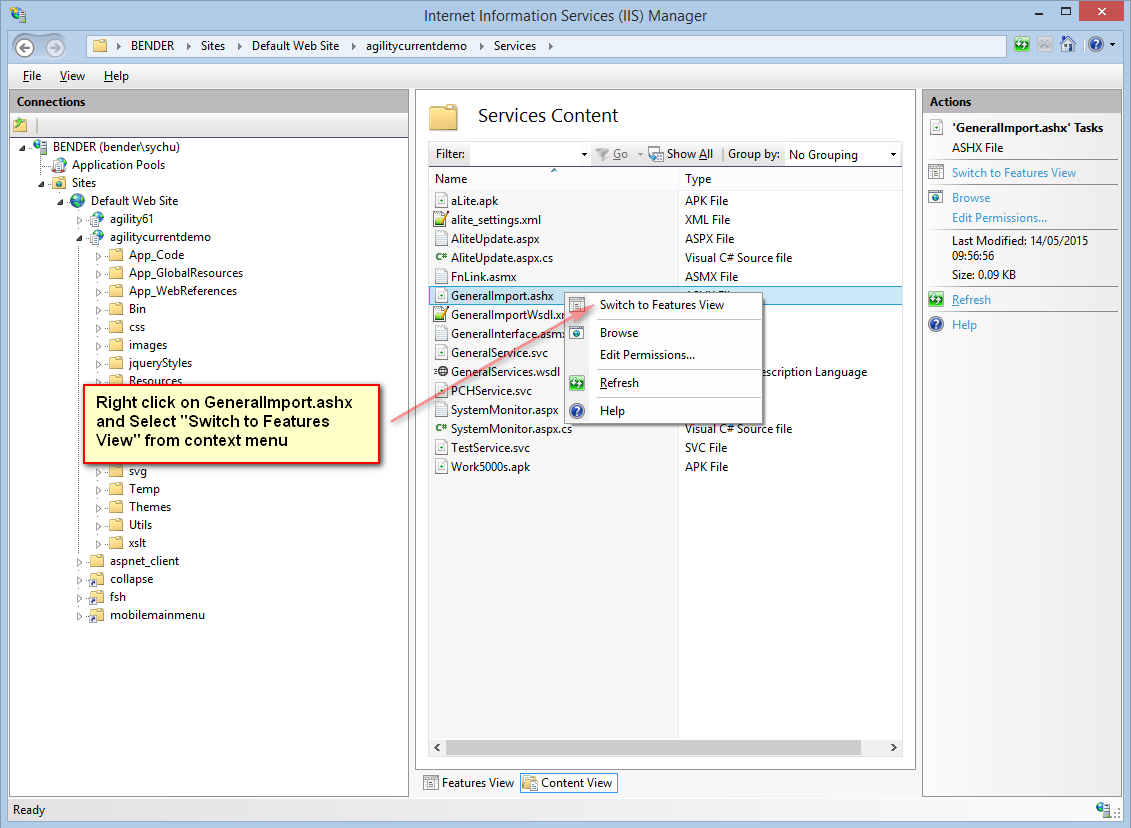Click the create connection icon in Connections toolbar

click(20, 125)
